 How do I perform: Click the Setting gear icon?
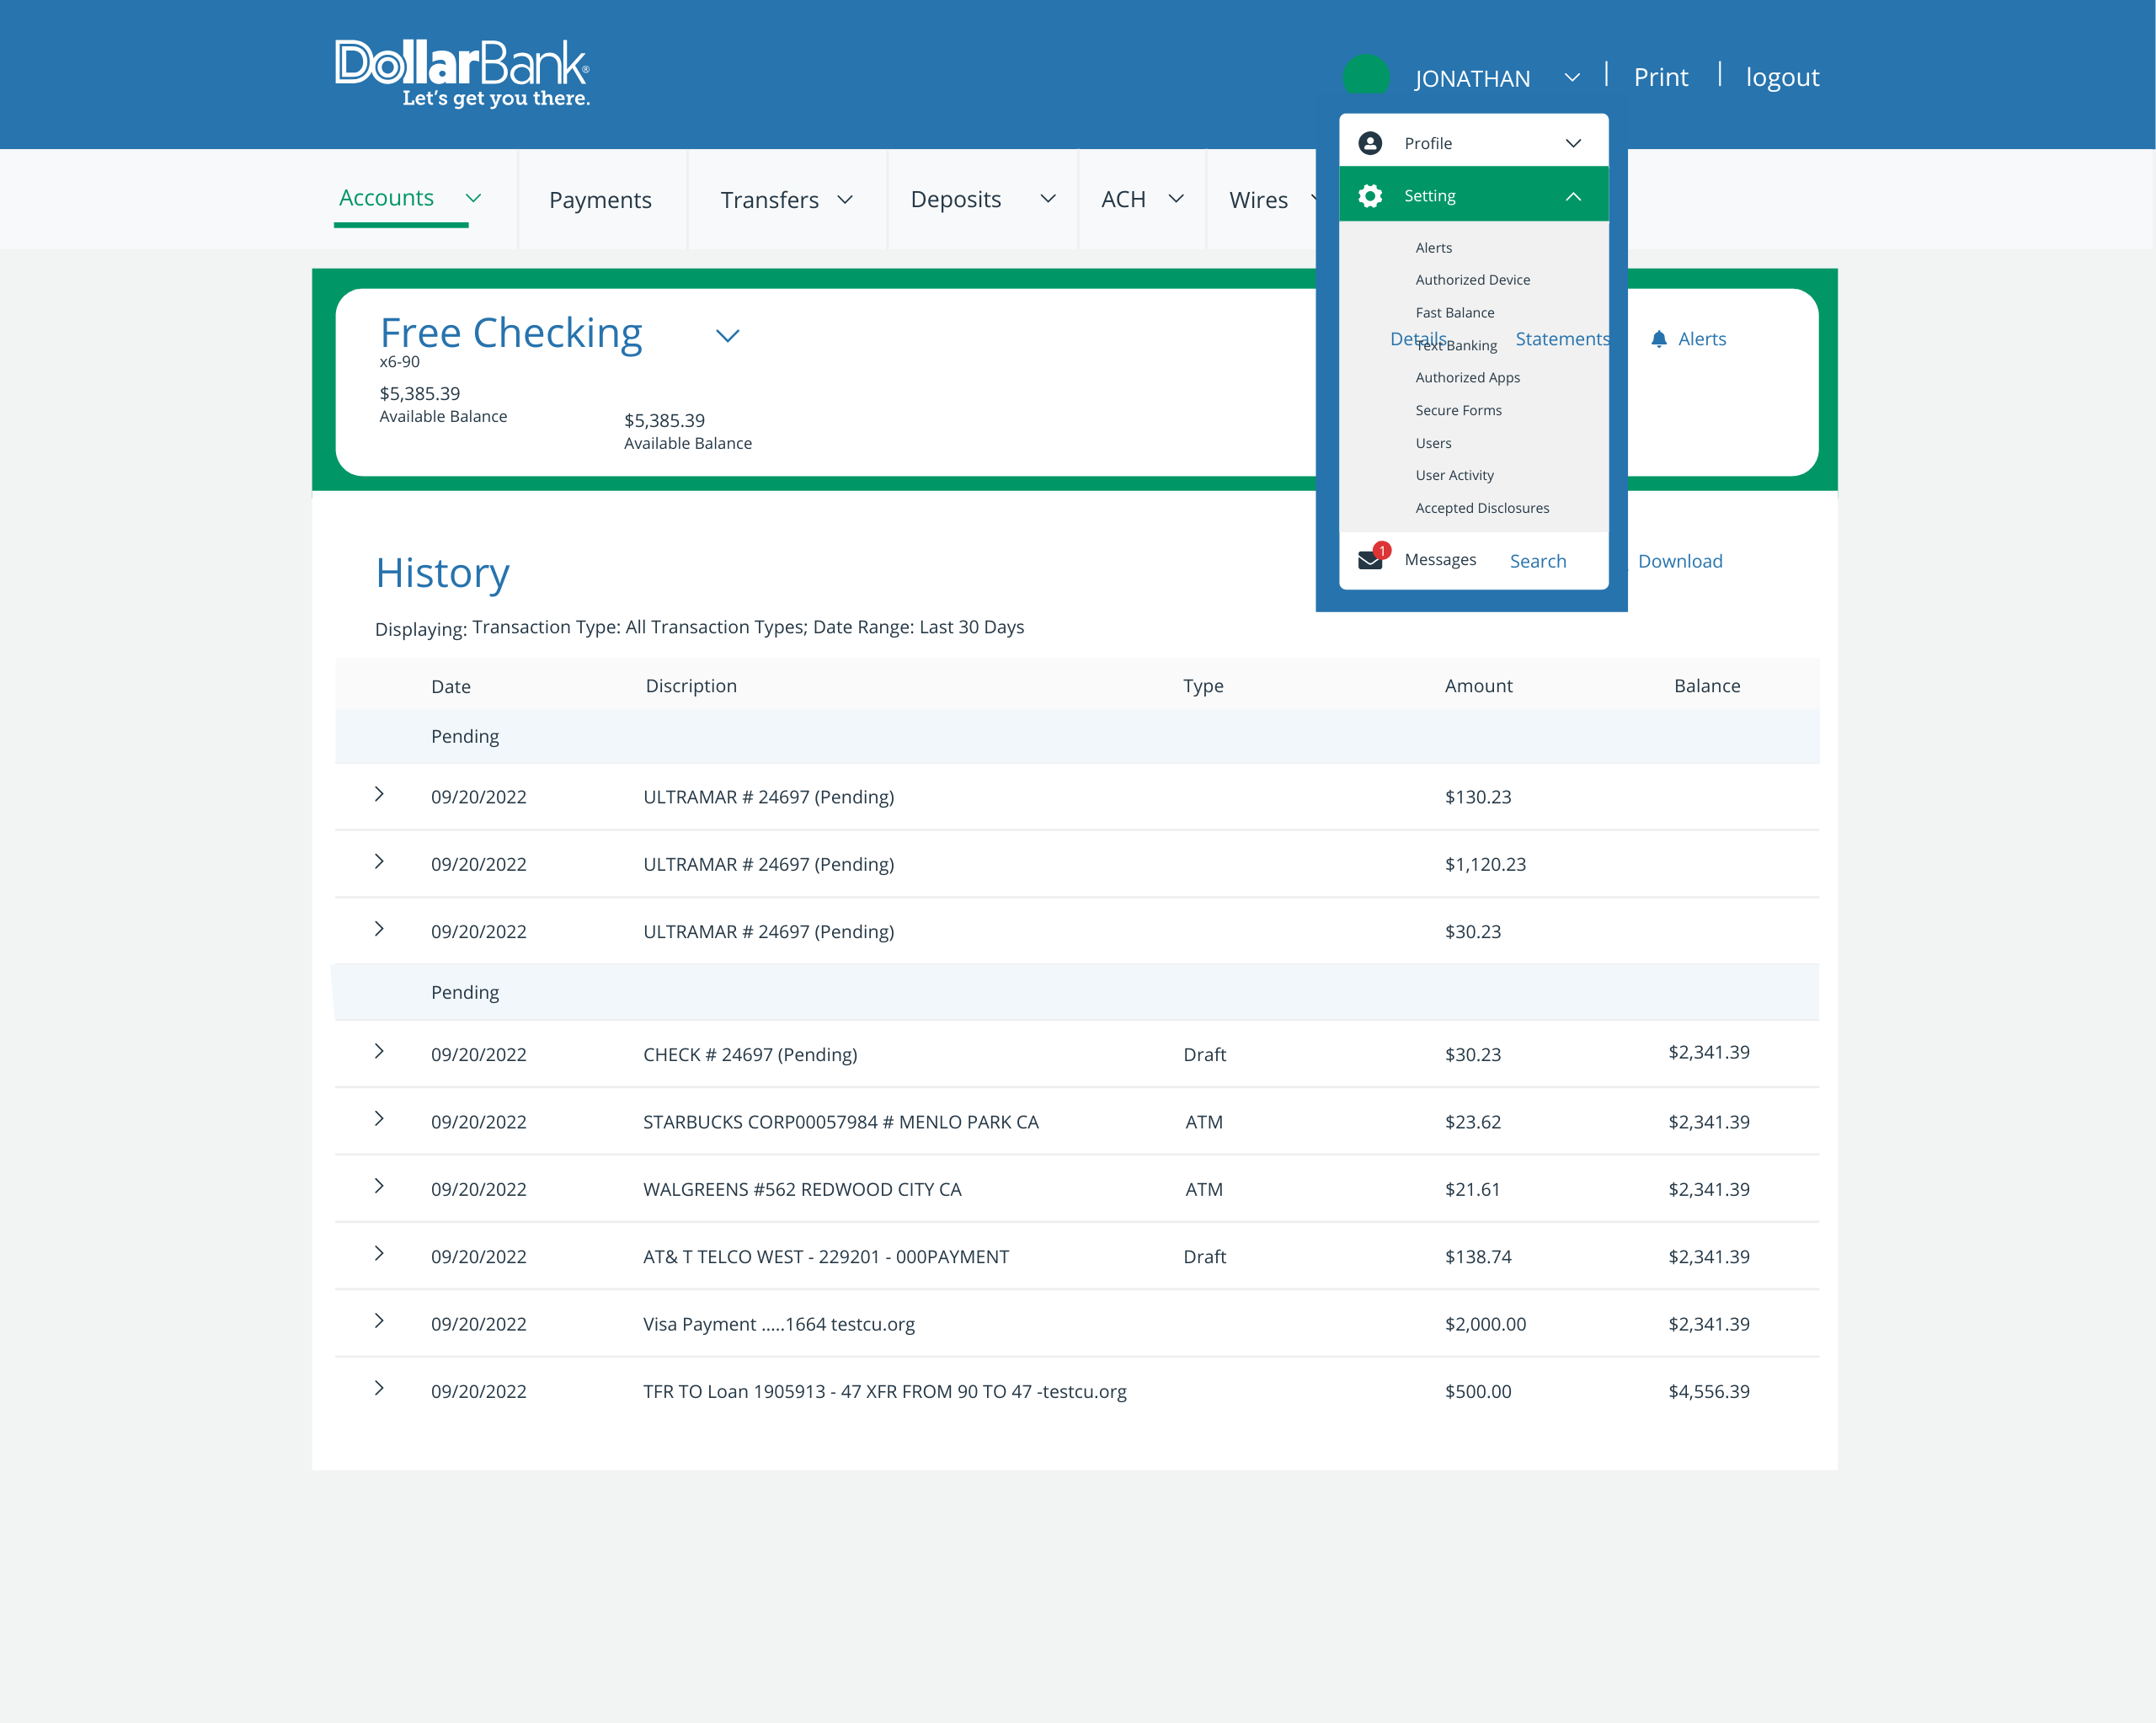(1370, 196)
